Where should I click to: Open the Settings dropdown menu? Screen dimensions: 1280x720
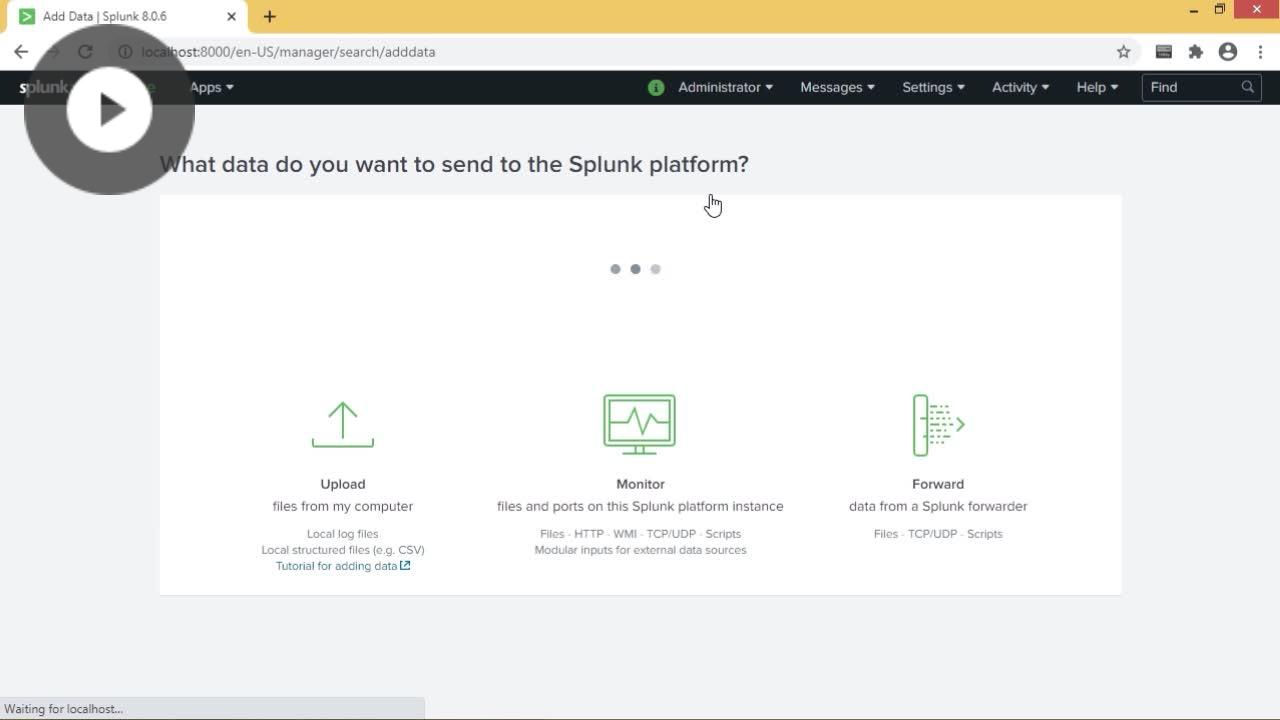(933, 88)
